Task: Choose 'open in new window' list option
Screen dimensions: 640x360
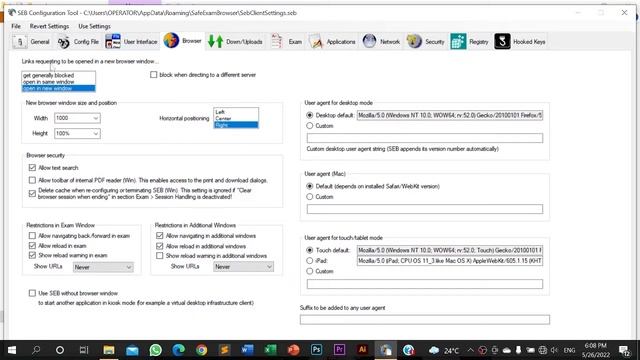Action: tap(58, 88)
